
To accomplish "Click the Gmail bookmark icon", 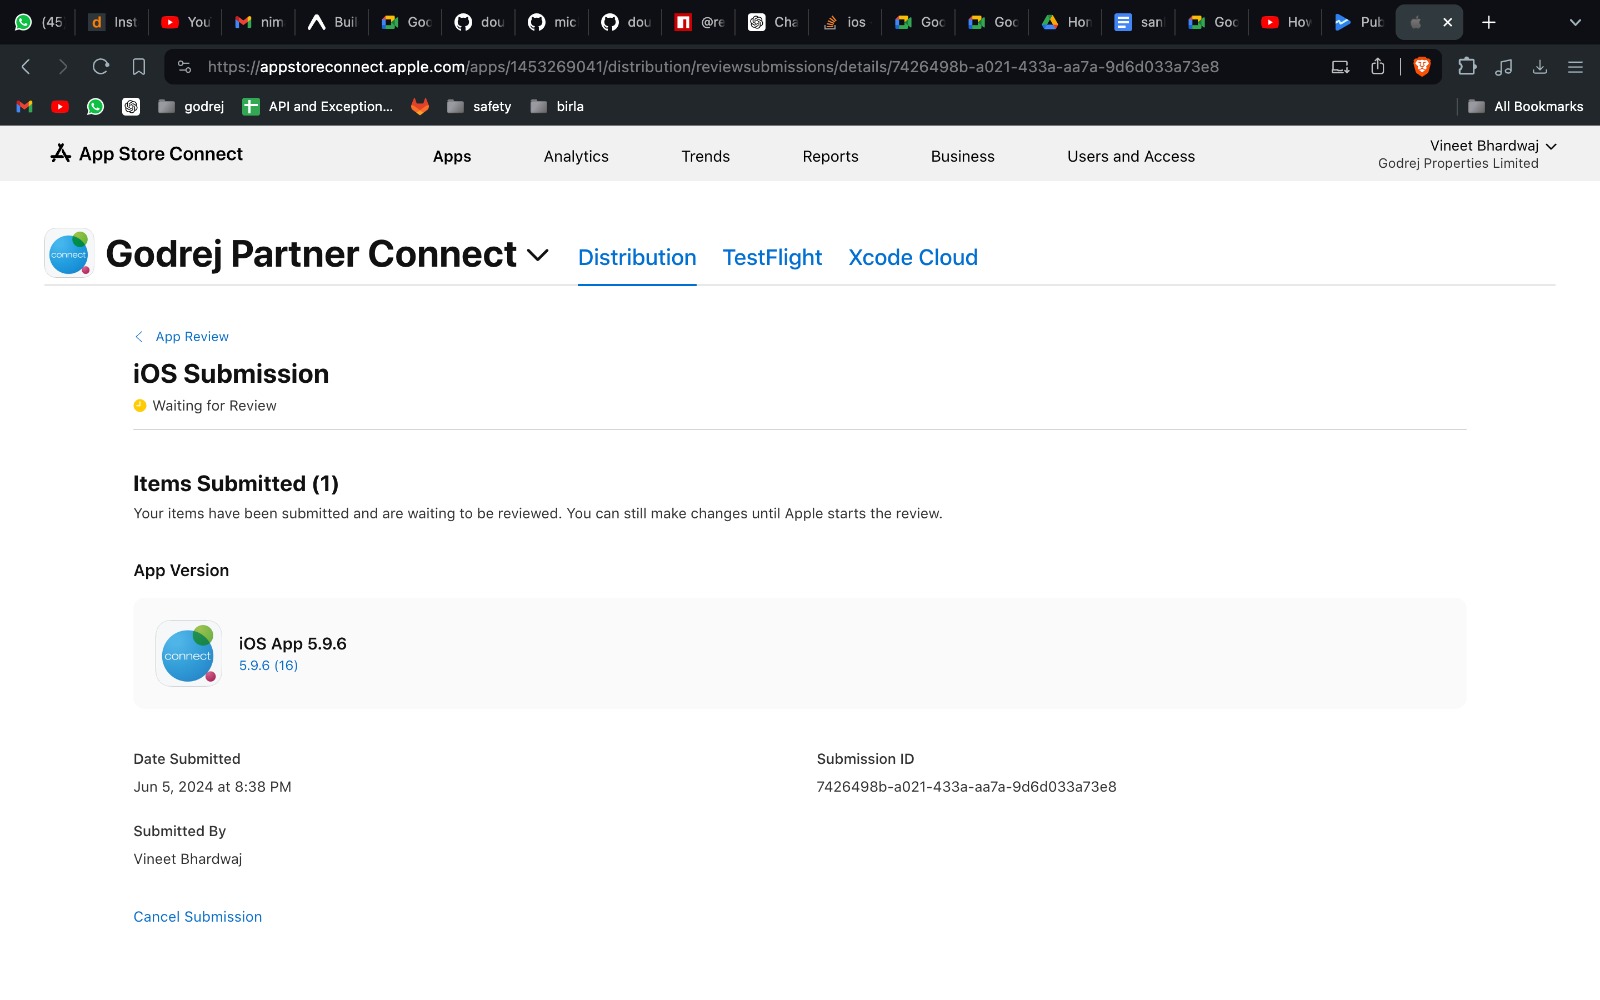I will 25,106.
